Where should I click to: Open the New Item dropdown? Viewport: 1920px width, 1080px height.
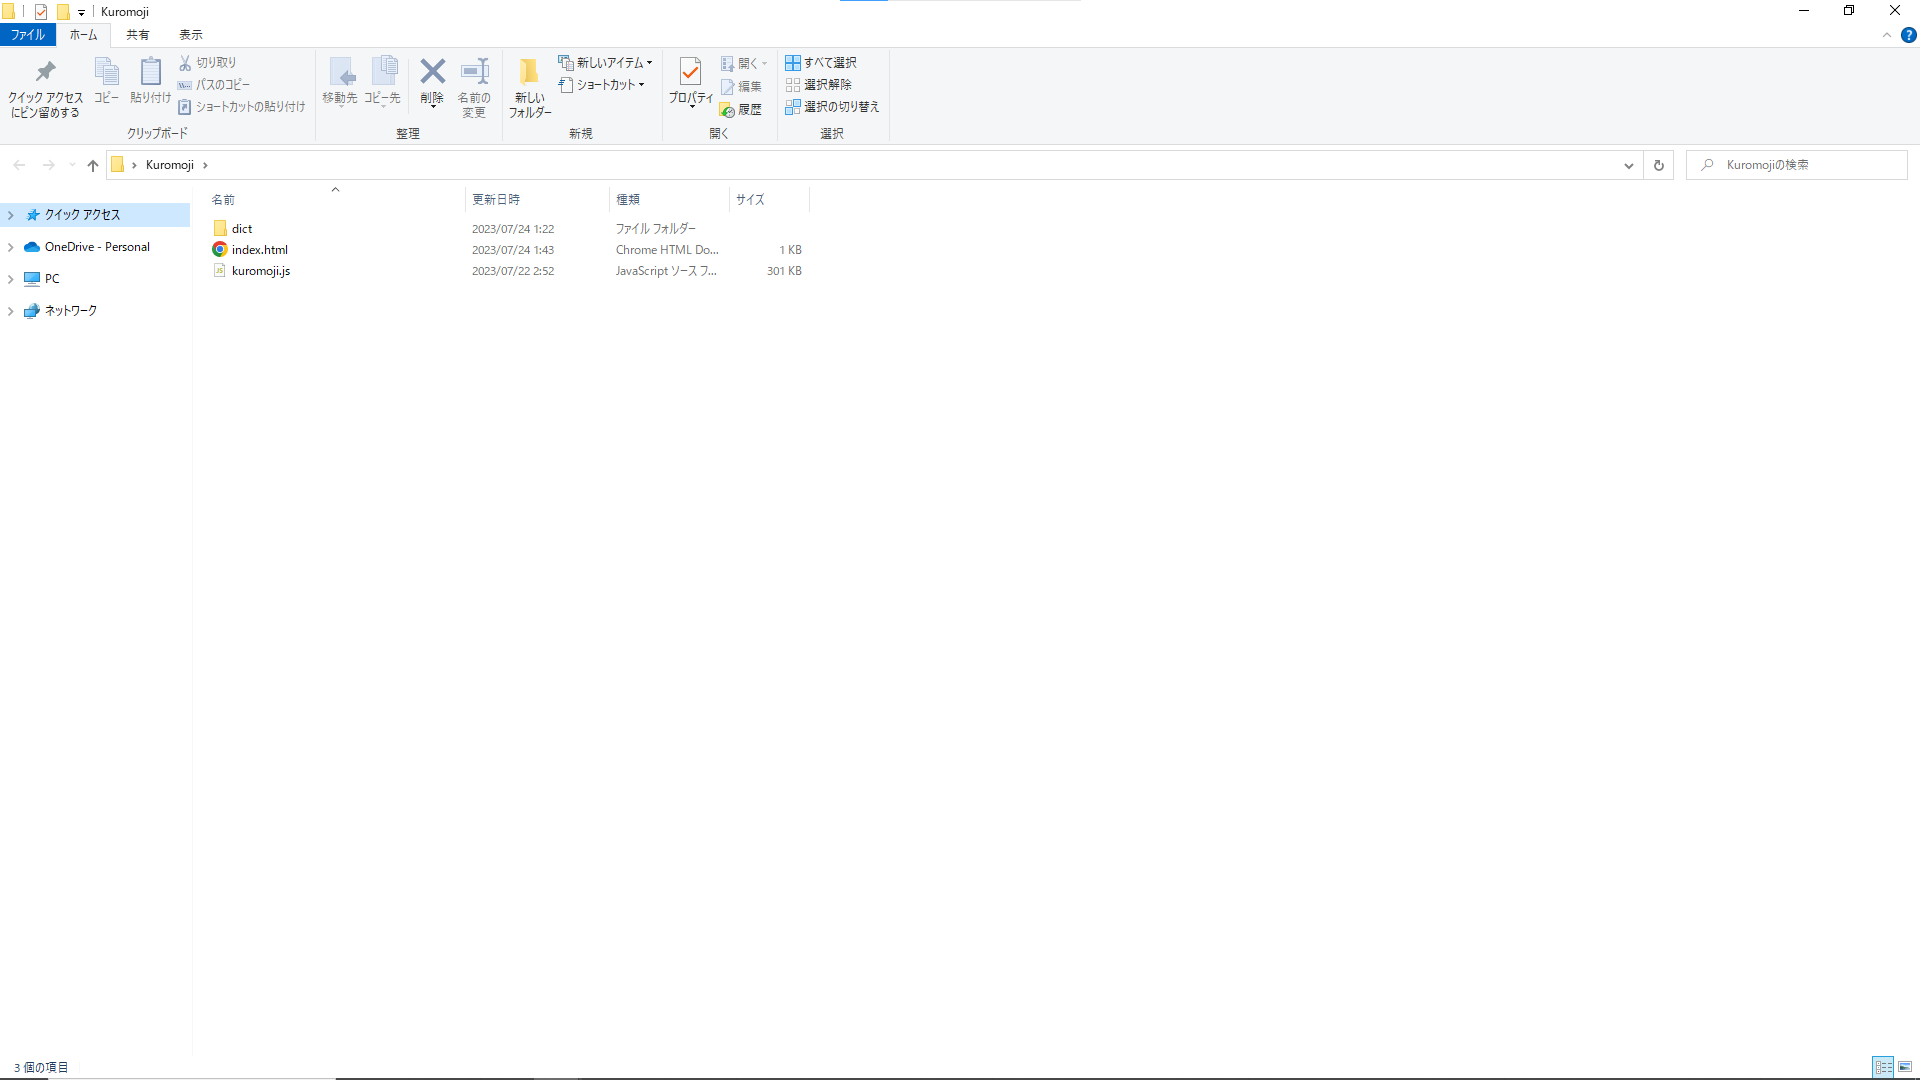(606, 63)
